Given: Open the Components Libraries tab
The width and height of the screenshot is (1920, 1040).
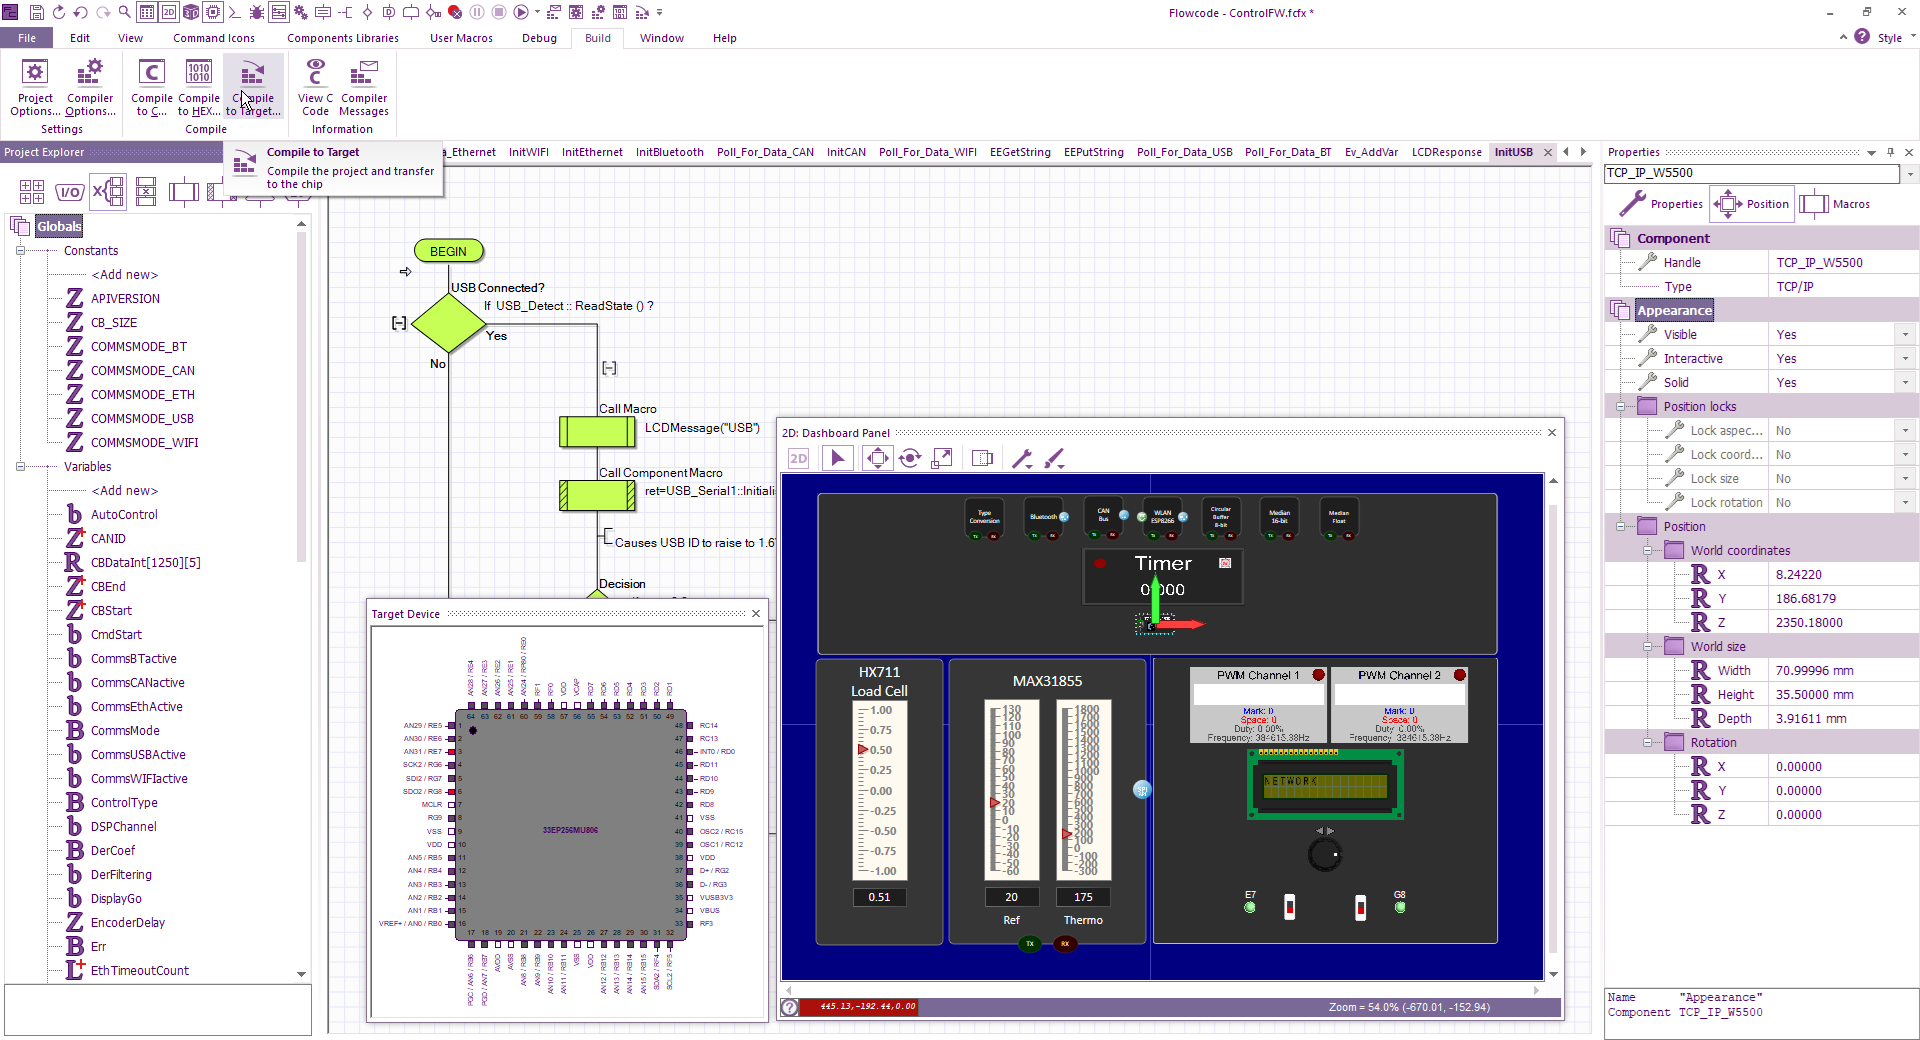Looking at the screenshot, I should pos(343,38).
